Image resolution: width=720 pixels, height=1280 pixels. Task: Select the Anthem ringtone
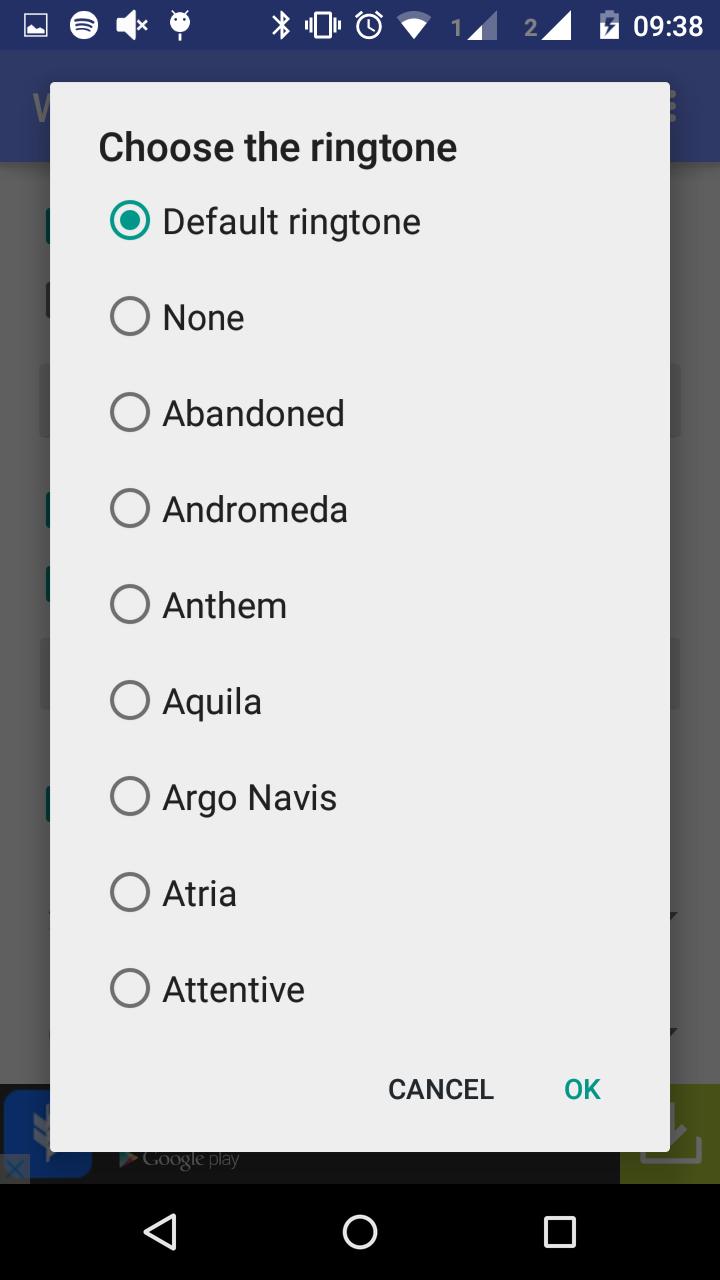130,605
